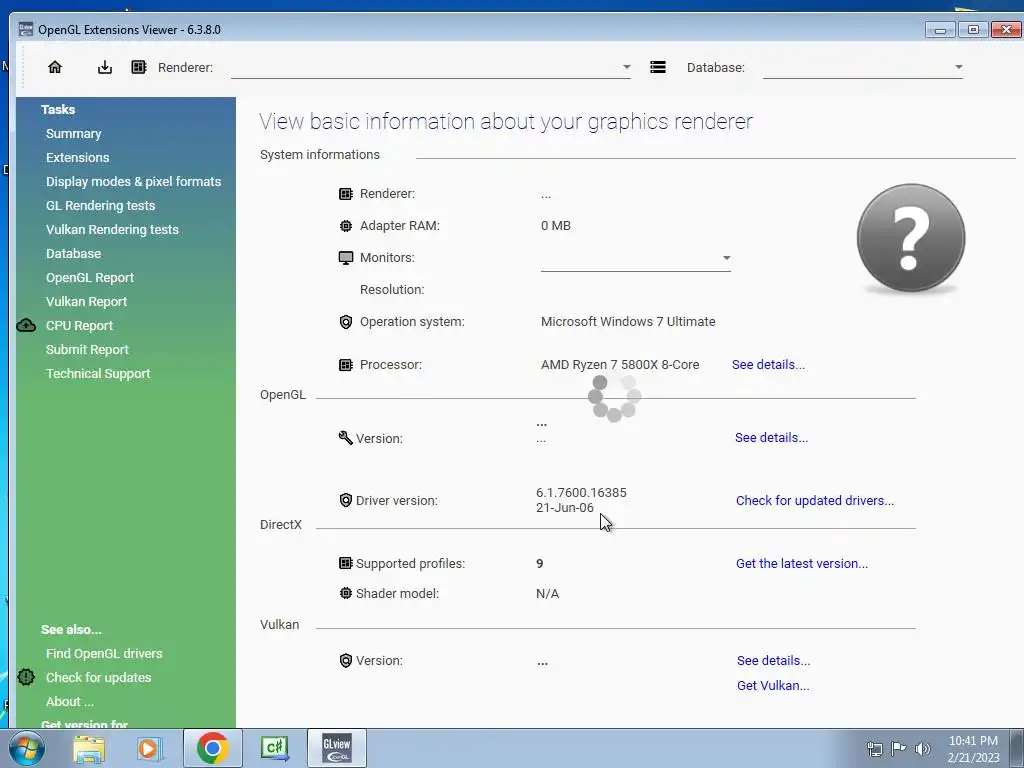This screenshot has height=768, width=1024.
Task: Click the Microsoft Windows 7 Ultimate text
Action: click(x=628, y=322)
